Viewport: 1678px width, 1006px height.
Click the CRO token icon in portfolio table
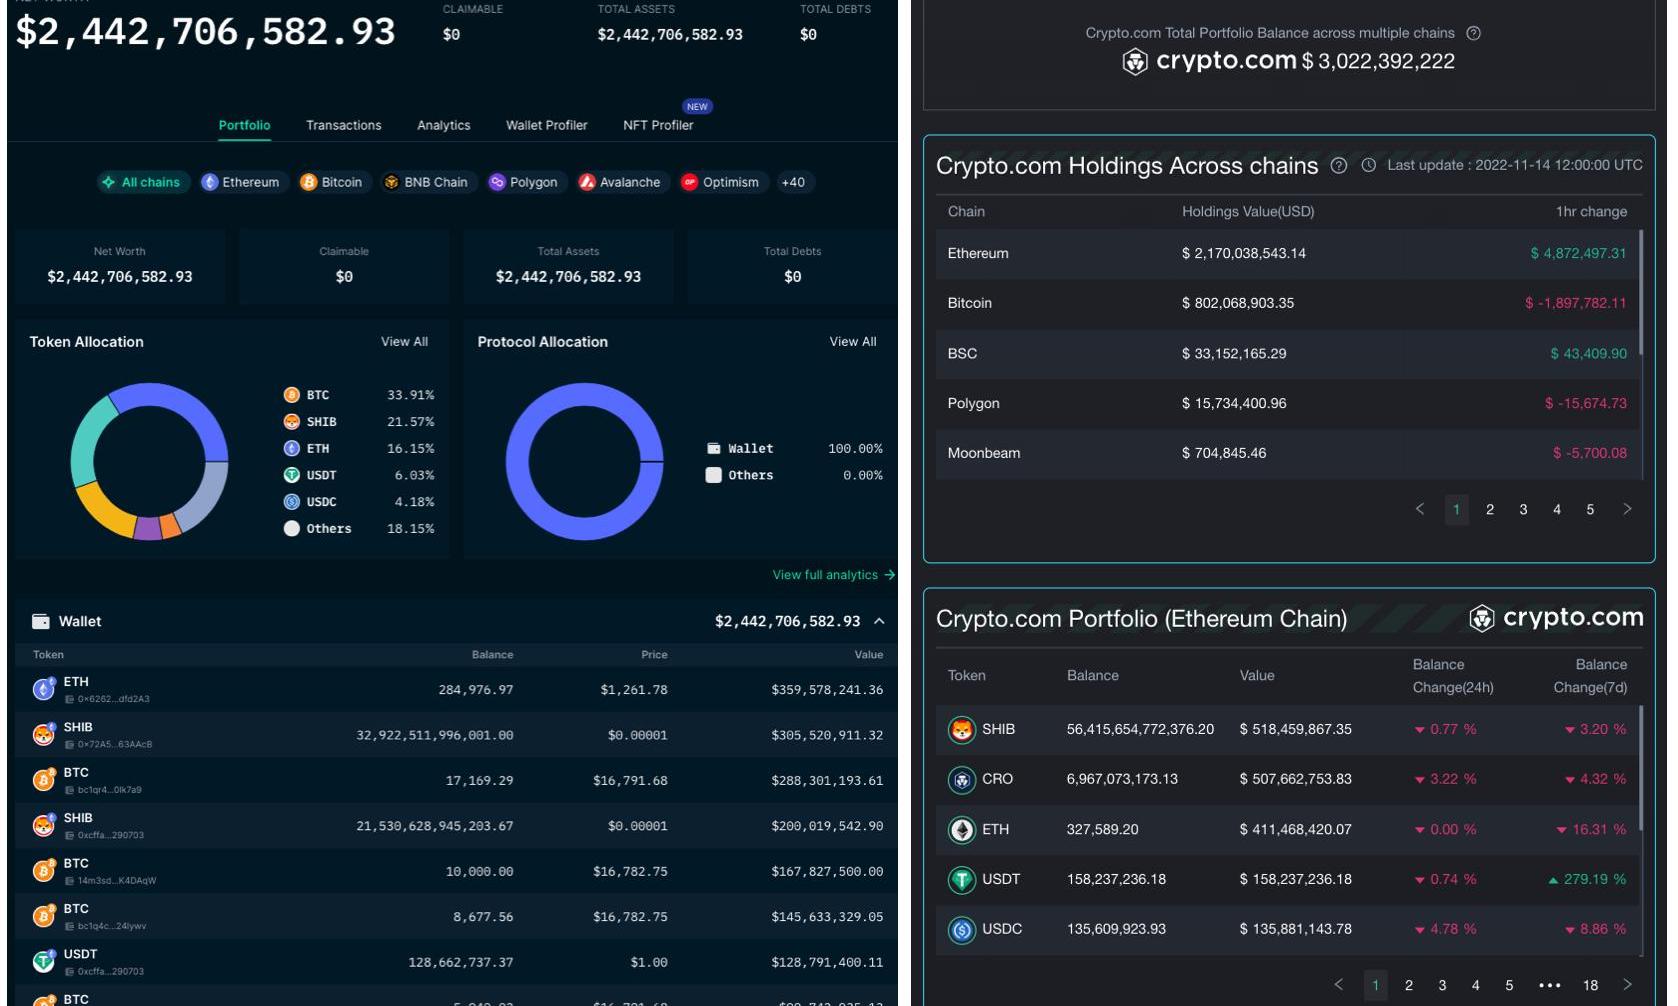tap(961, 780)
